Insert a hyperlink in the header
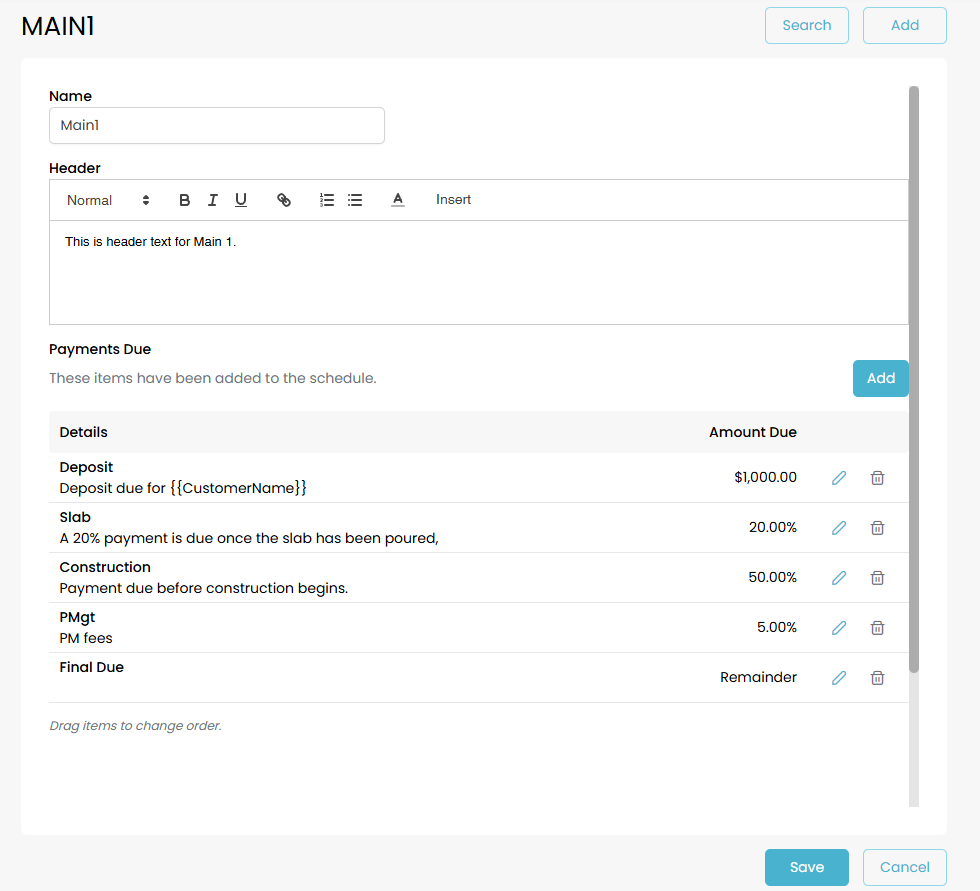Viewport: 980px width, 891px height. click(284, 200)
